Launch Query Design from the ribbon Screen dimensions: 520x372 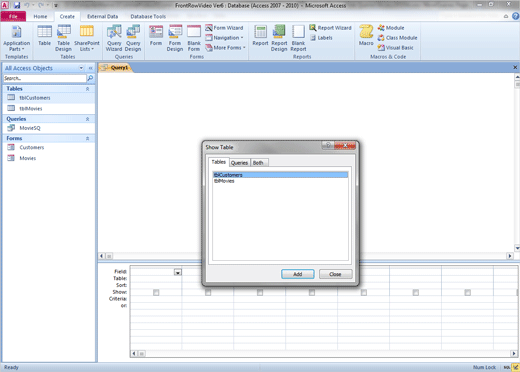coord(133,39)
